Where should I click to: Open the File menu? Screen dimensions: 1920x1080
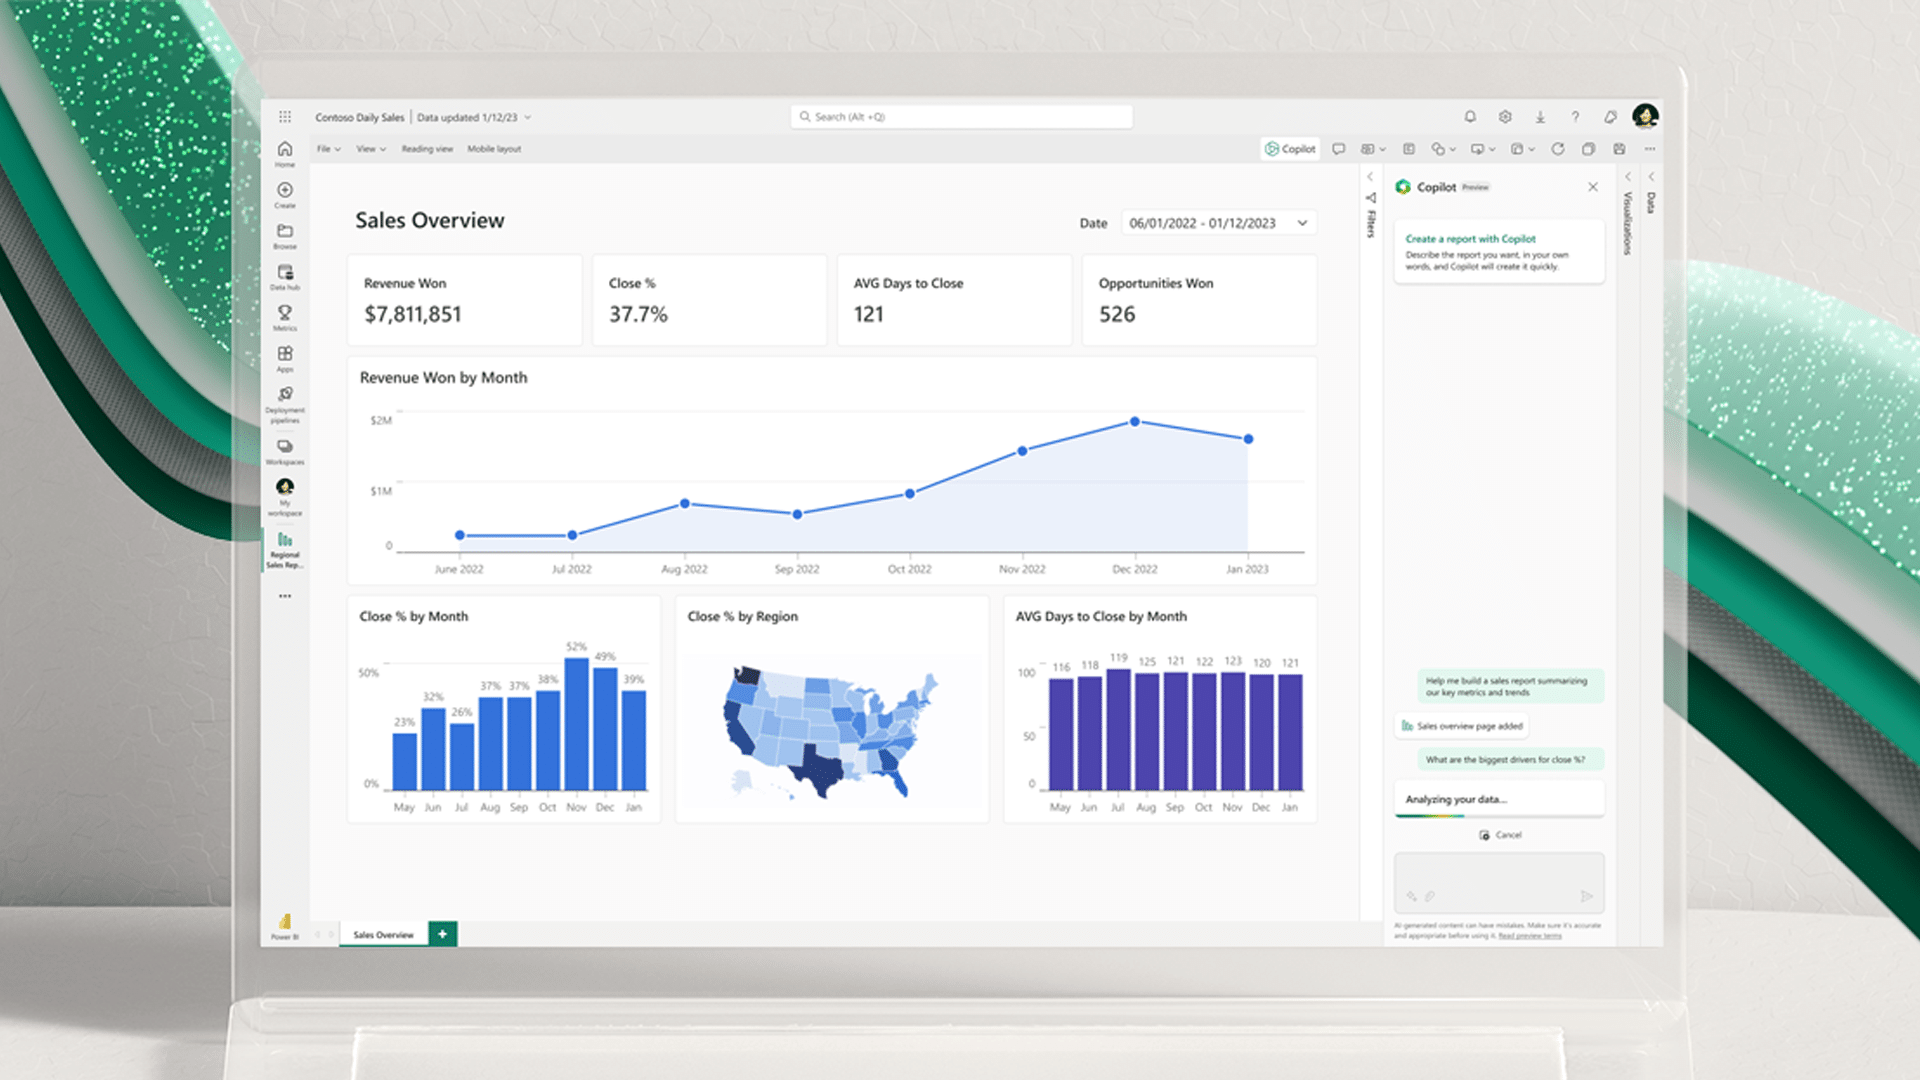tap(328, 149)
